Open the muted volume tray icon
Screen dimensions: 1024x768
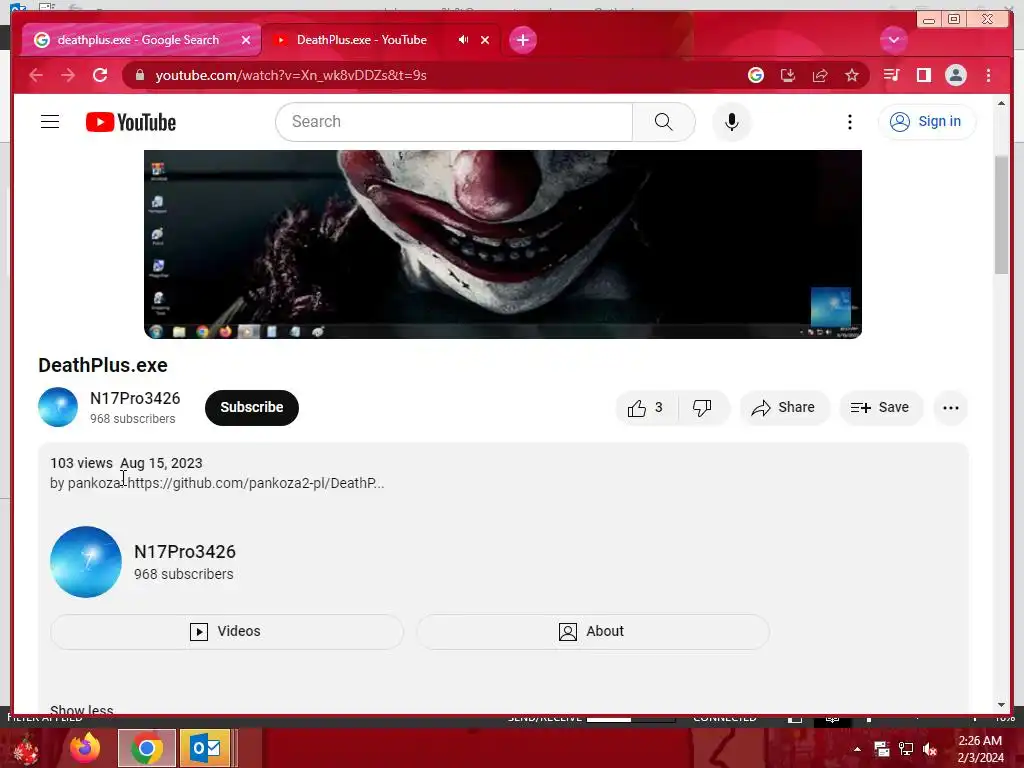tap(930, 749)
